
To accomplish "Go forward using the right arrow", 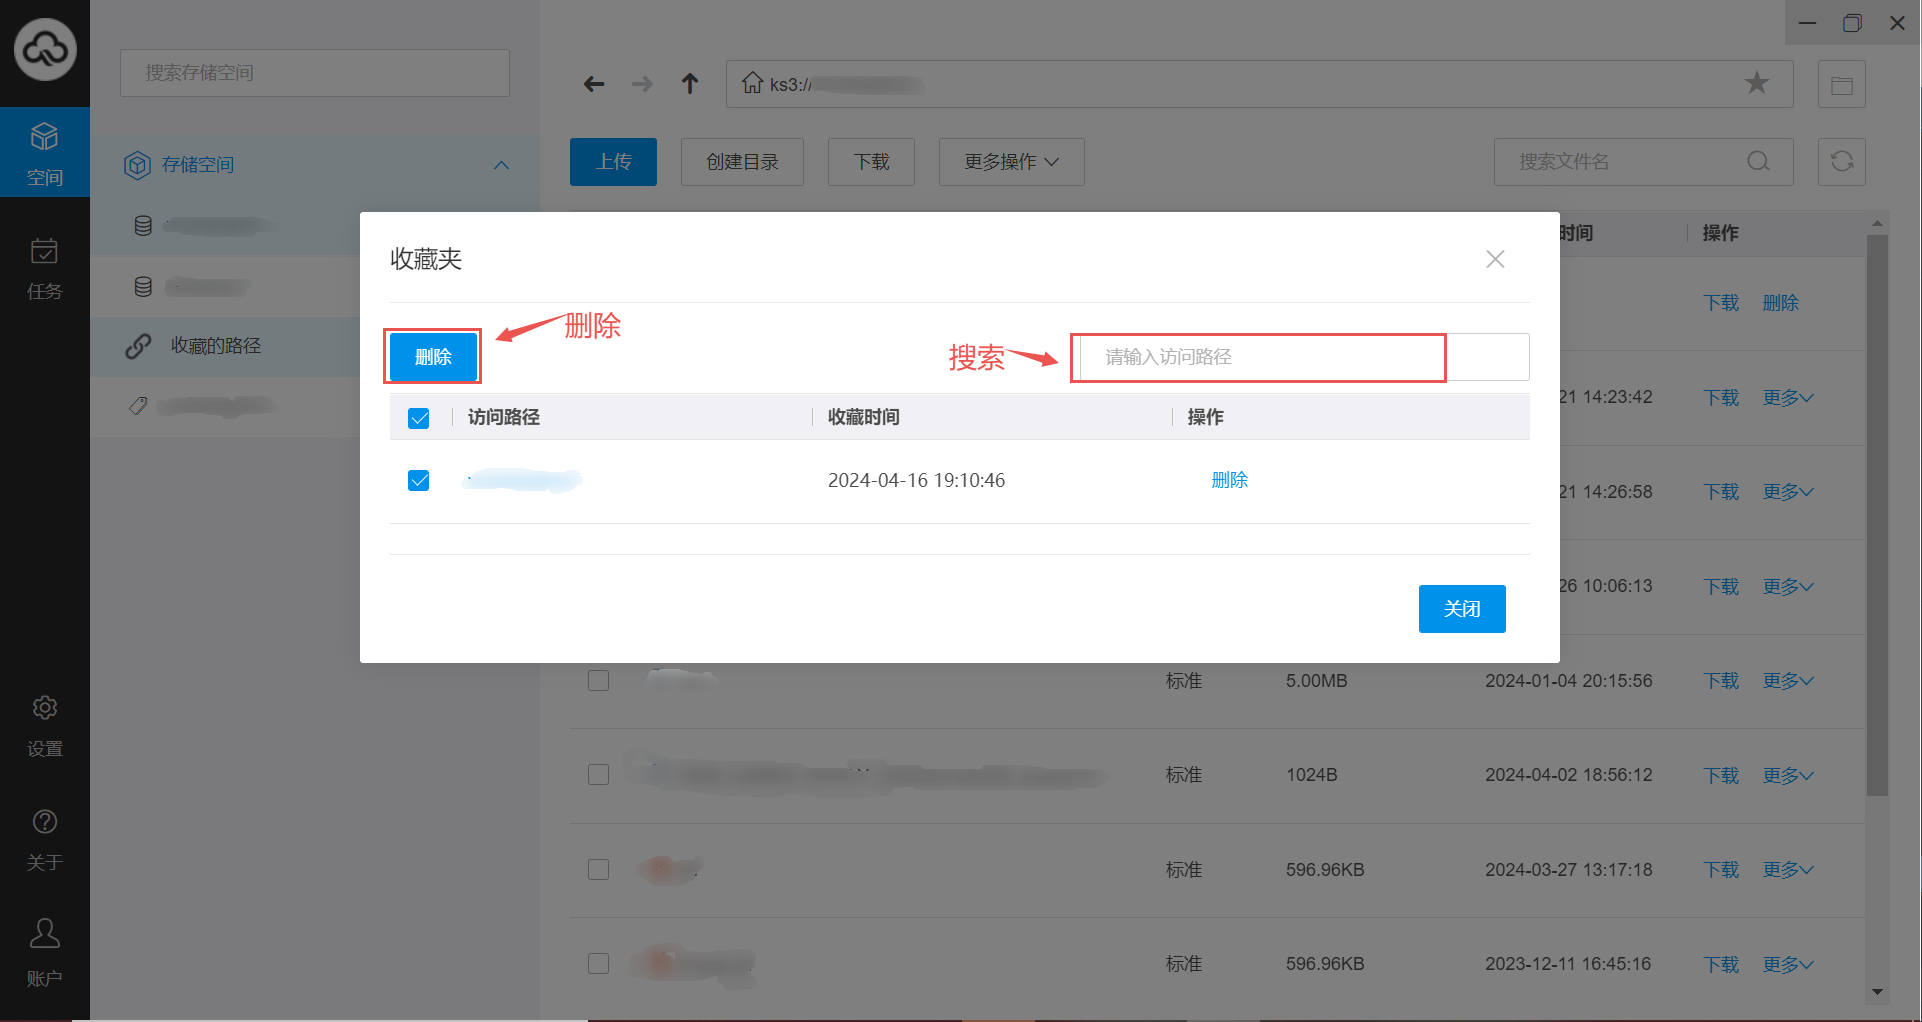I will [x=642, y=84].
